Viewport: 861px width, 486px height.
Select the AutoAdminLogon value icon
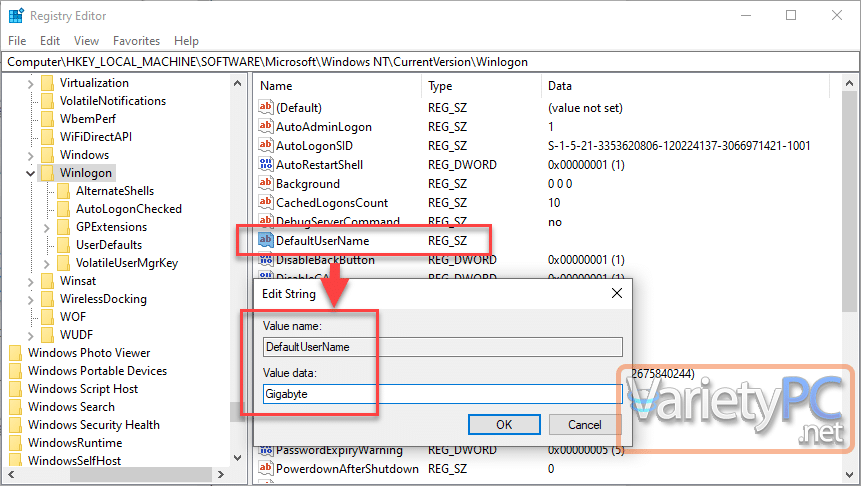[266, 126]
